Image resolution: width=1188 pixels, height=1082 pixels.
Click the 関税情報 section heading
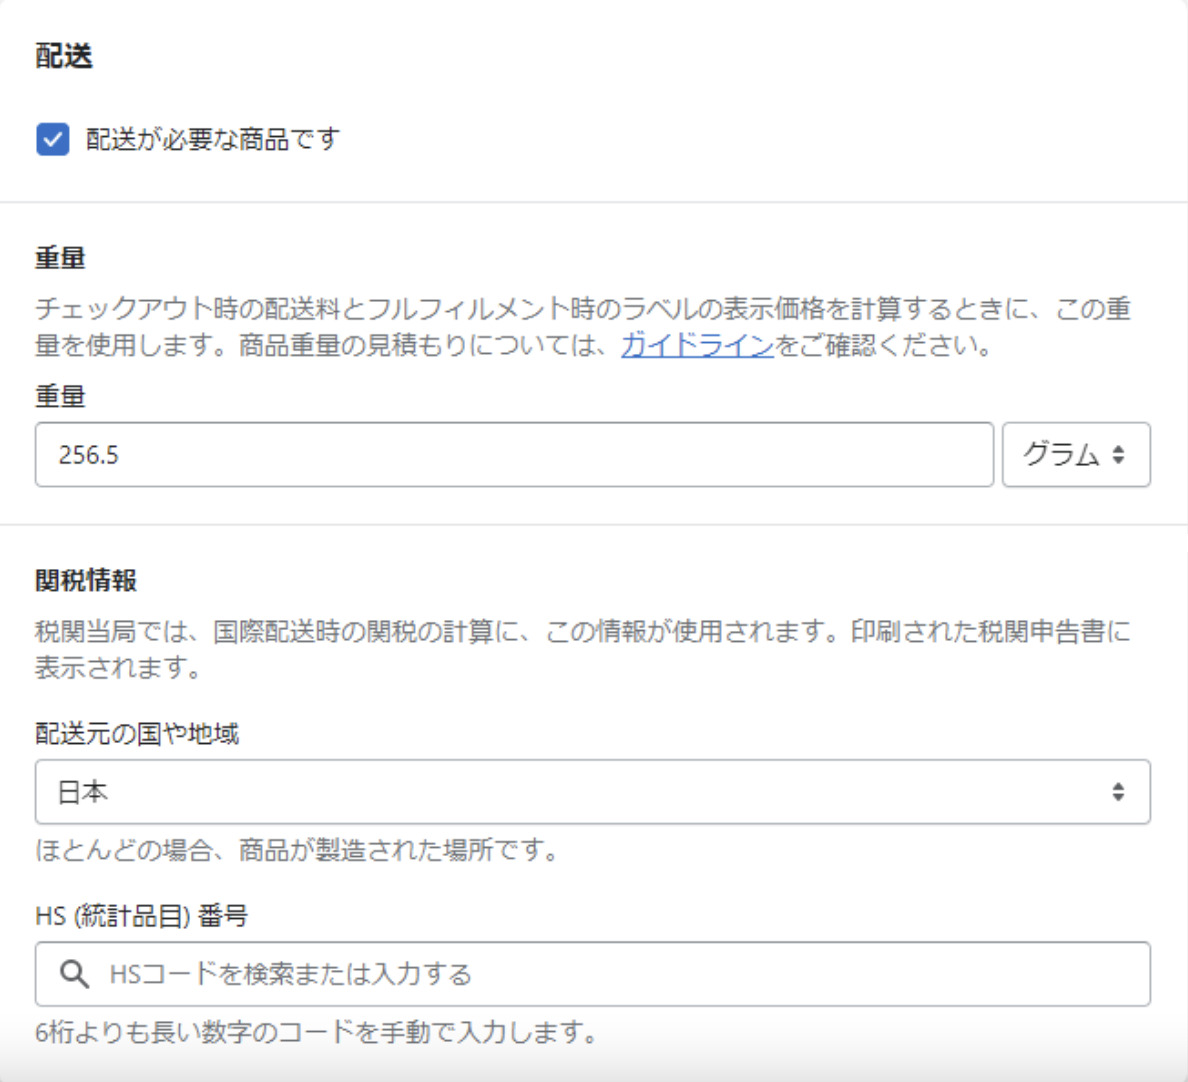coord(86,580)
